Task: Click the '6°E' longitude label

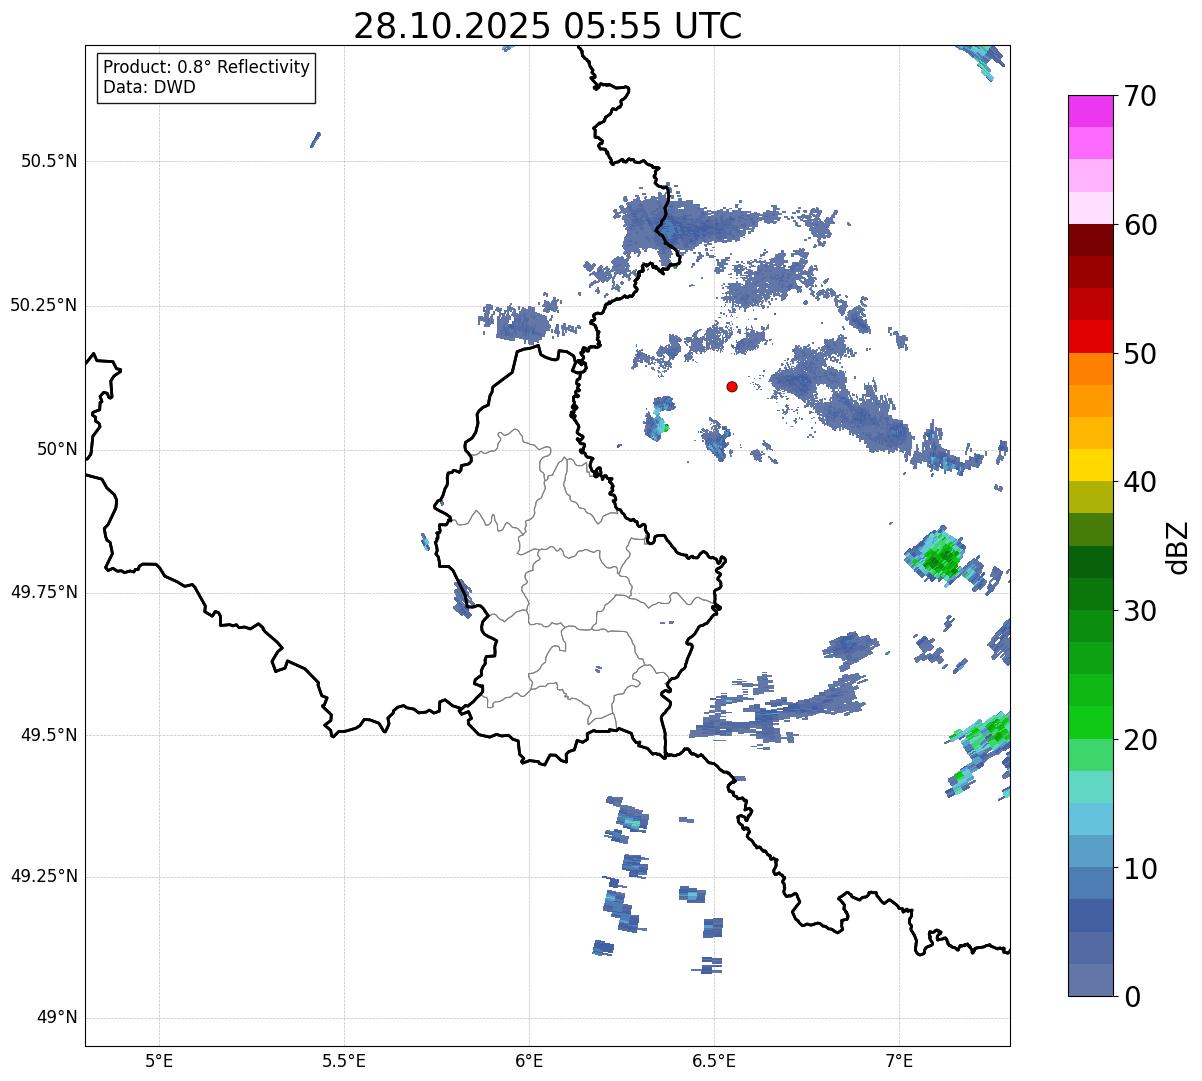Action: (529, 1060)
